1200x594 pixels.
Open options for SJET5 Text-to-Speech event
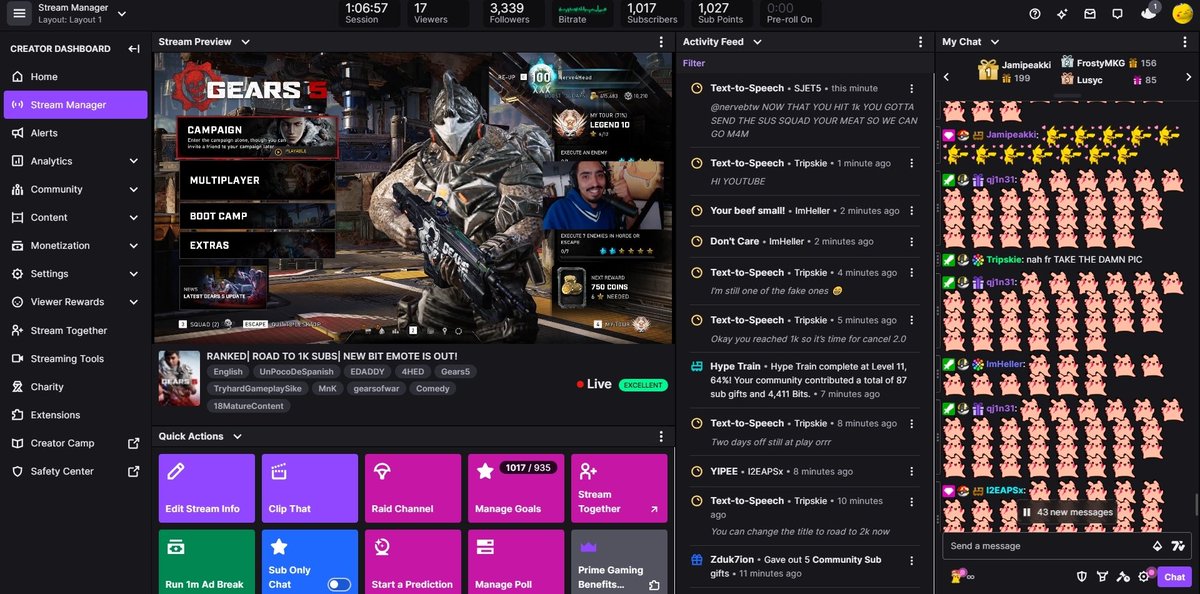[x=911, y=89]
